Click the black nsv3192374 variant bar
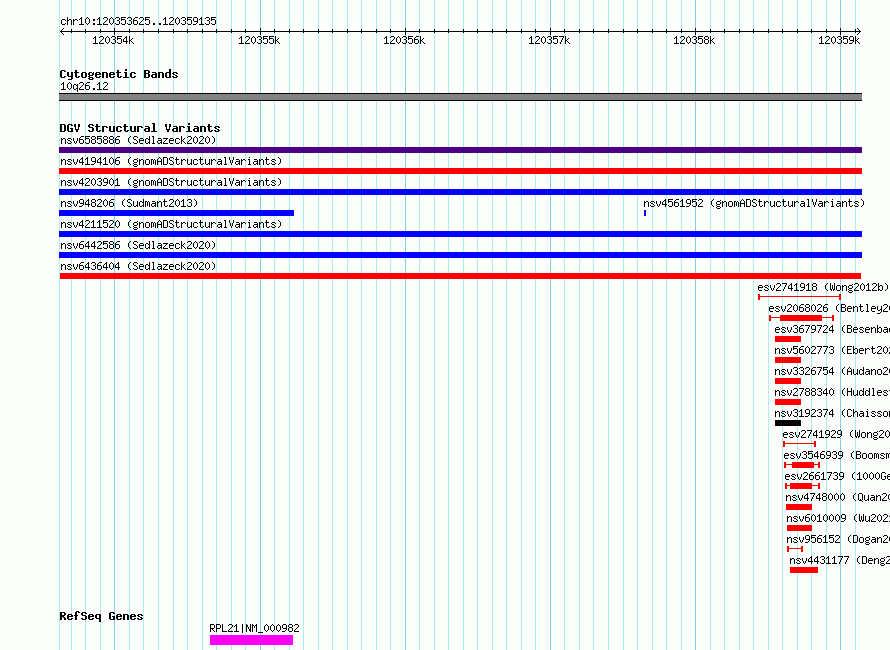Viewport: 890px width, 650px height. coord(788,423)
